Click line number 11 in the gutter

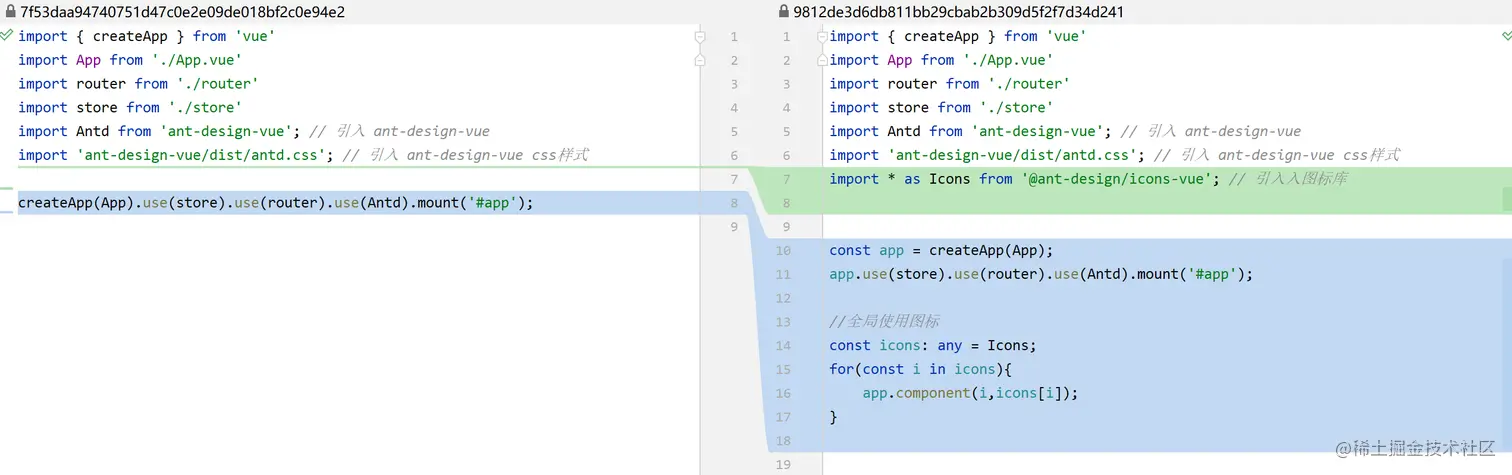pos(783,275)
